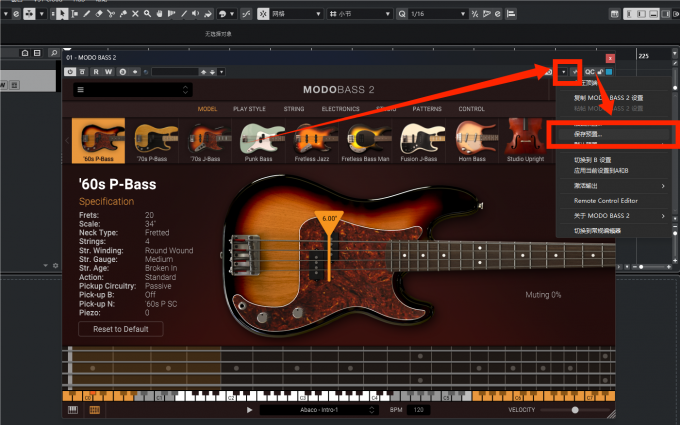Viewport: 680px width, 425px height.
Task: Select the Horn Bass model
Action: point(472,141)
